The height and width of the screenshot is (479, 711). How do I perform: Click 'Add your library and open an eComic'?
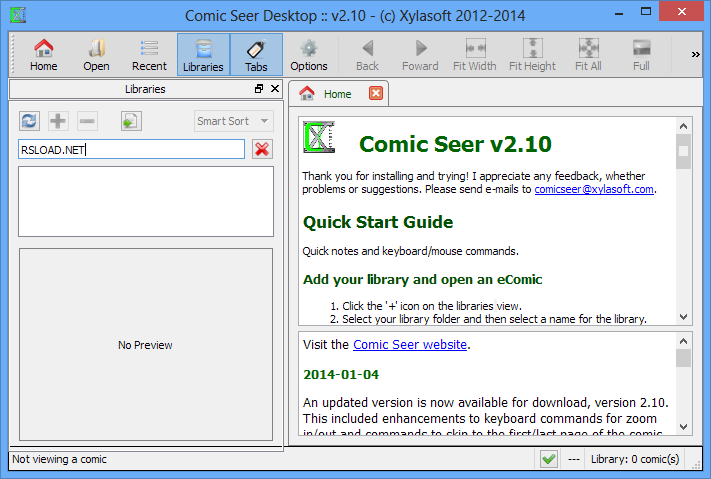422,279
